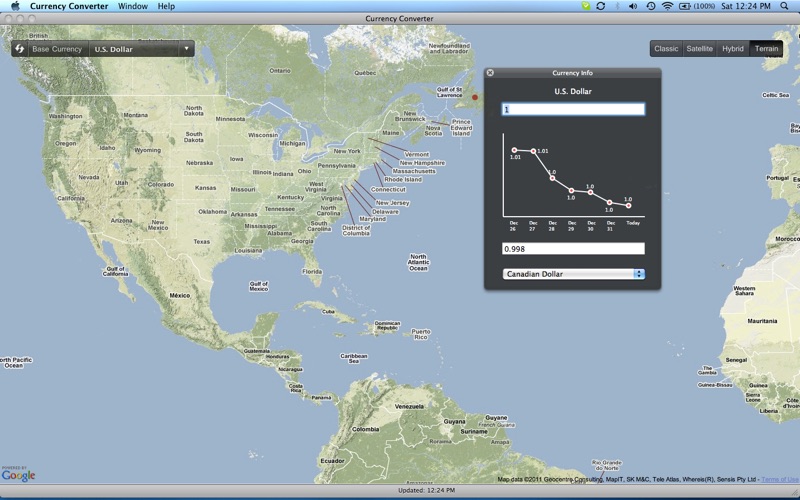Click the Mauritania label on the map

(762, 321)
